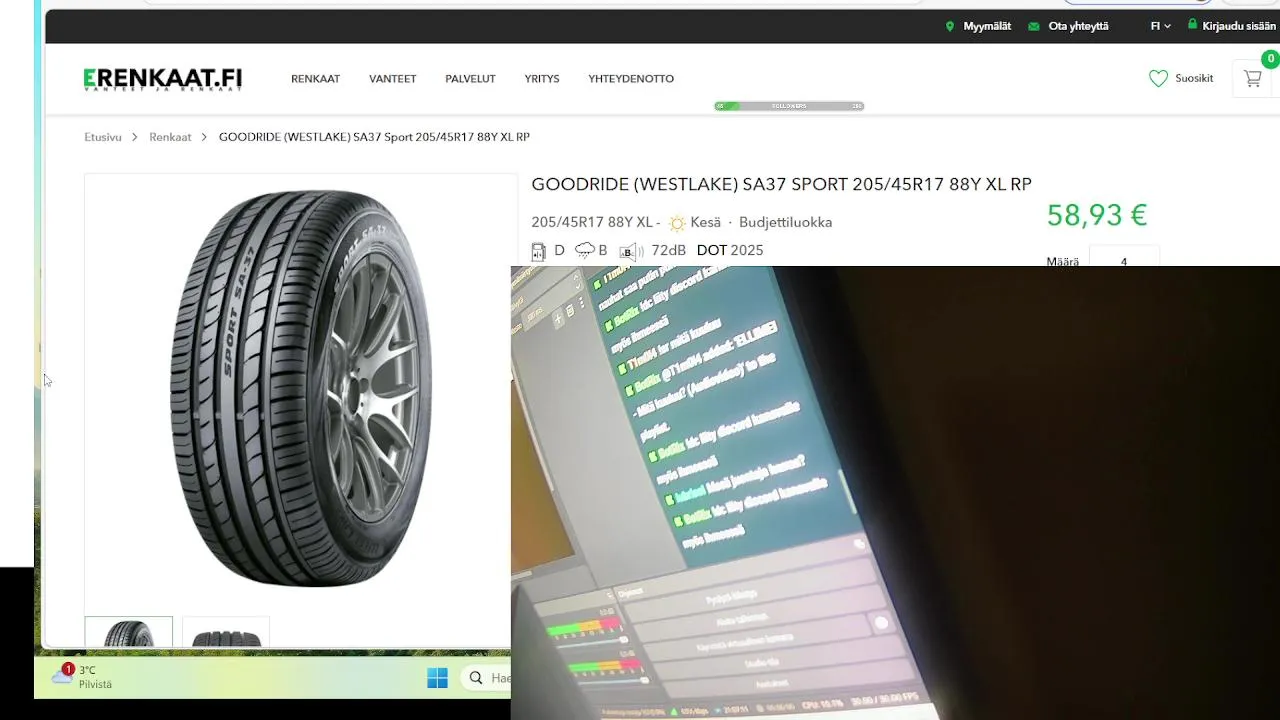Click the product heading GOODRIDE (WESTLAKE) SA37 SPORT
The width and height of the screenshot is (1280, 720).
[781, 184]
